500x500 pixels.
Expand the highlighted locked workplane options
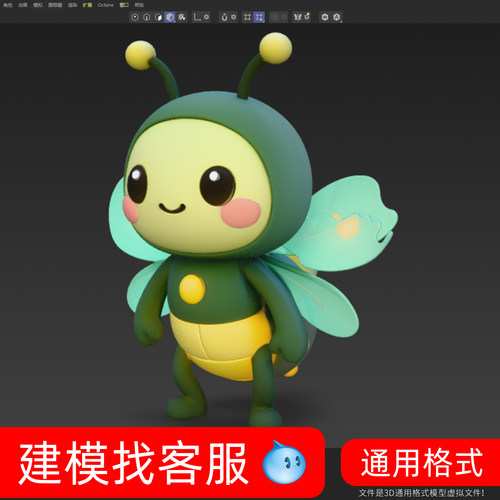259,17
